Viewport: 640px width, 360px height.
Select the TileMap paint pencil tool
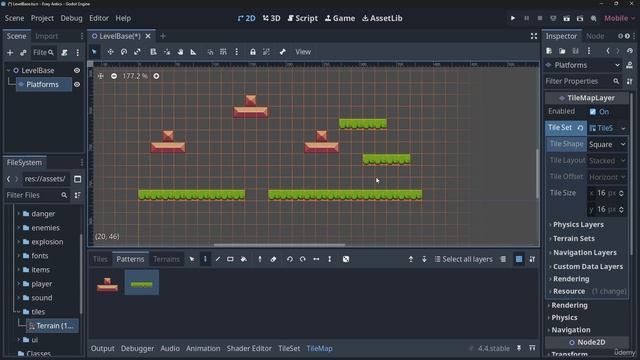click(205, 259)
